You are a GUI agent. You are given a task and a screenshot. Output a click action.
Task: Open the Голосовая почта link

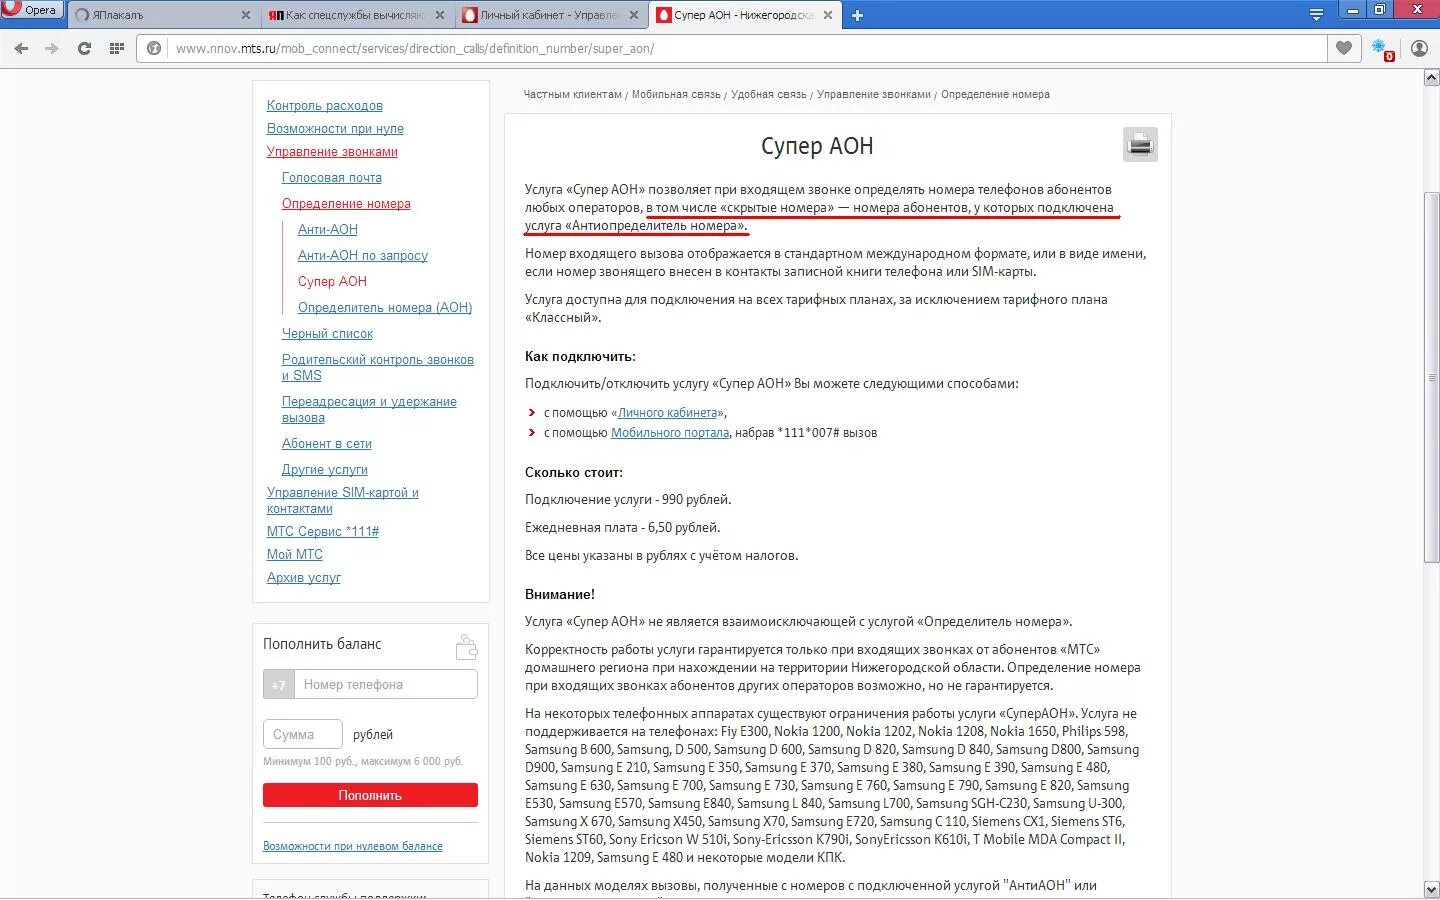(332, 177)
